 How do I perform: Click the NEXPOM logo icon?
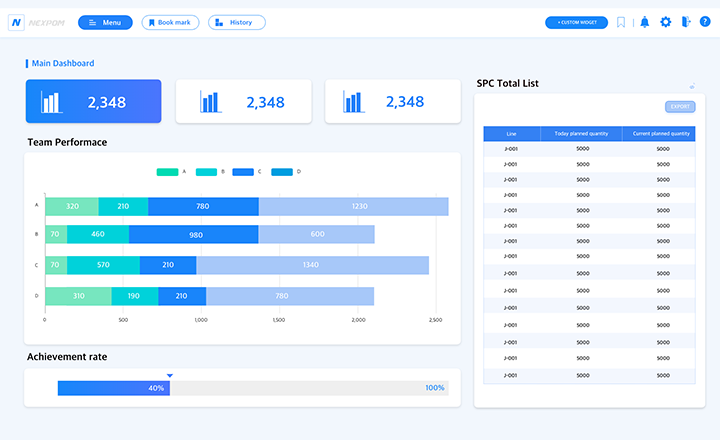[x=17, y=22]
